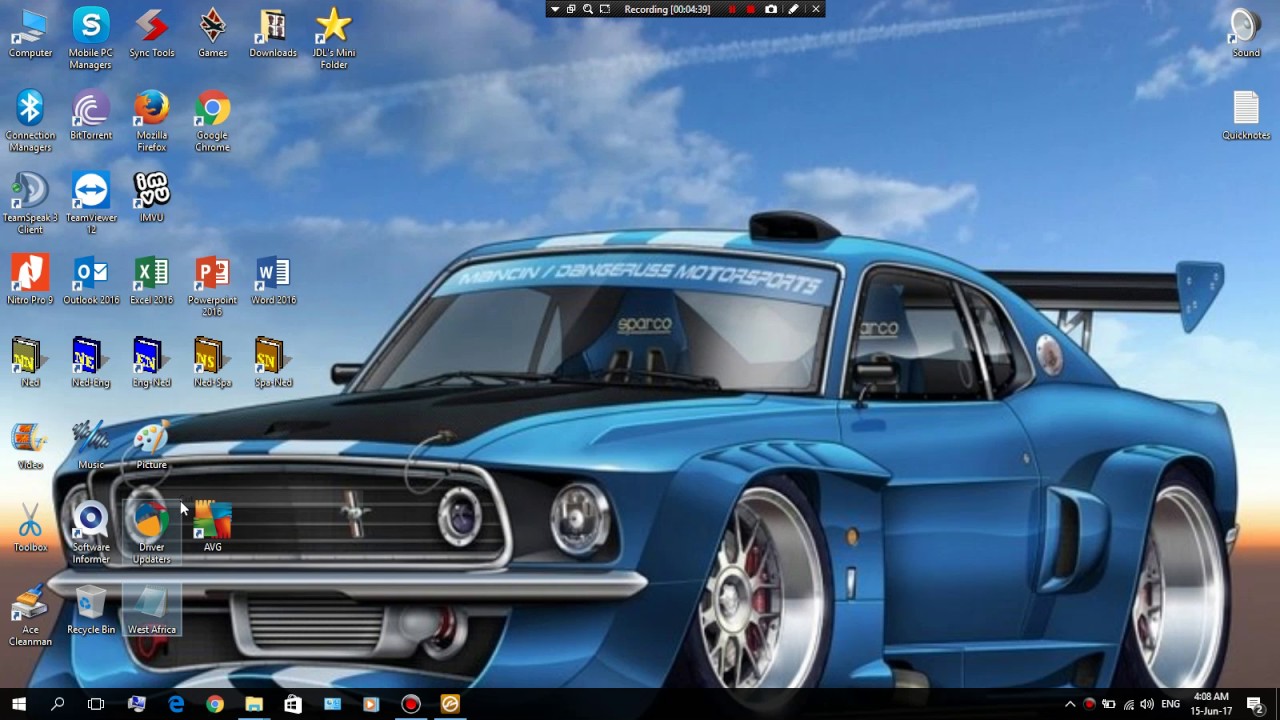Select the Quicknotes document icon
This screenshot has width=1280, height=720.
[x=1246, y=115]
